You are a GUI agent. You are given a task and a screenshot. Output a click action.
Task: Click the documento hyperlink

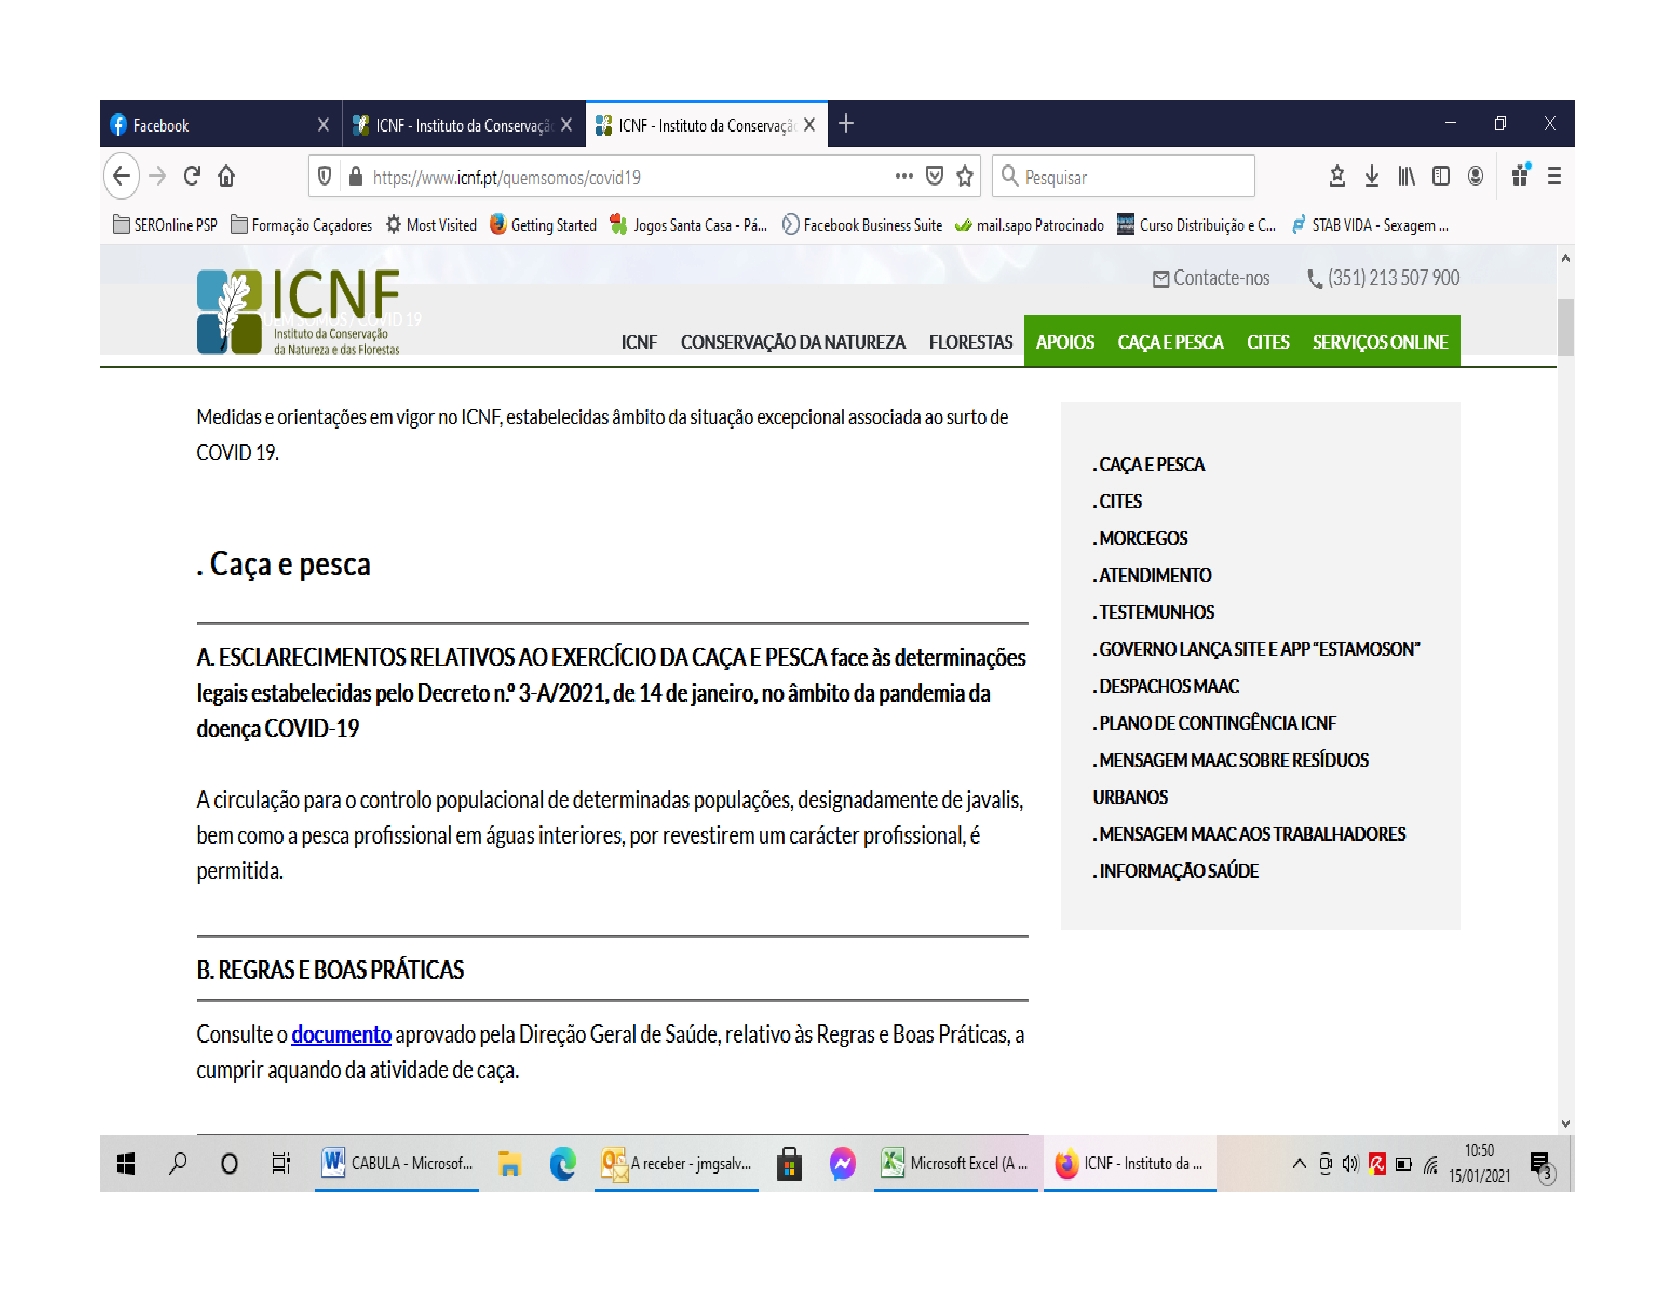[341, 1035]
